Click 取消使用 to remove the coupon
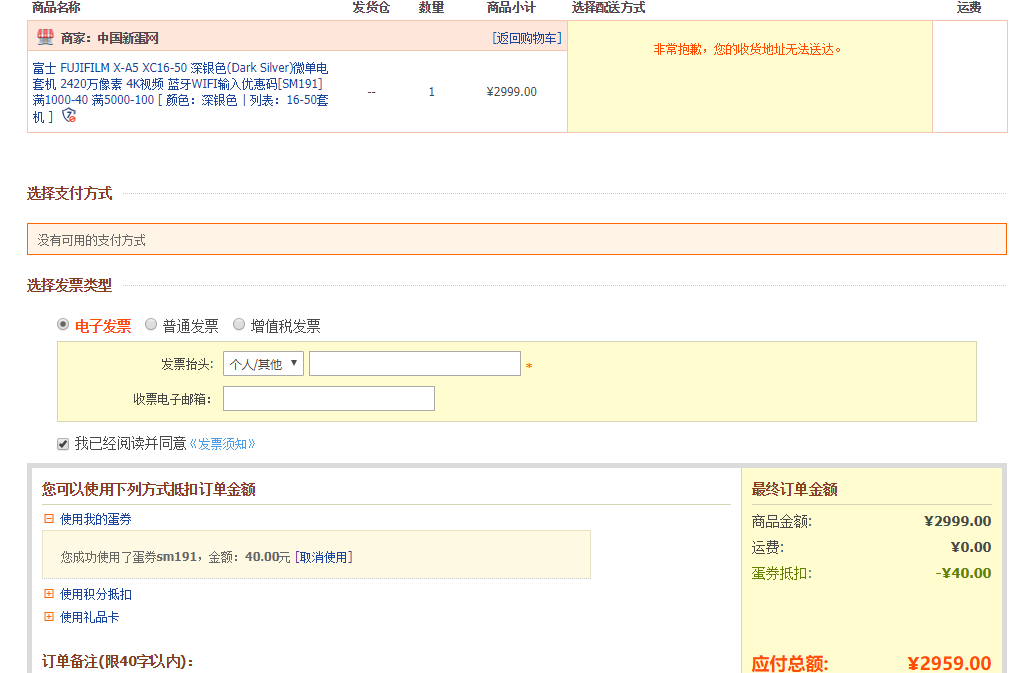The width and height of the screenshot is (1020, 673). click(x=323, y=557)
